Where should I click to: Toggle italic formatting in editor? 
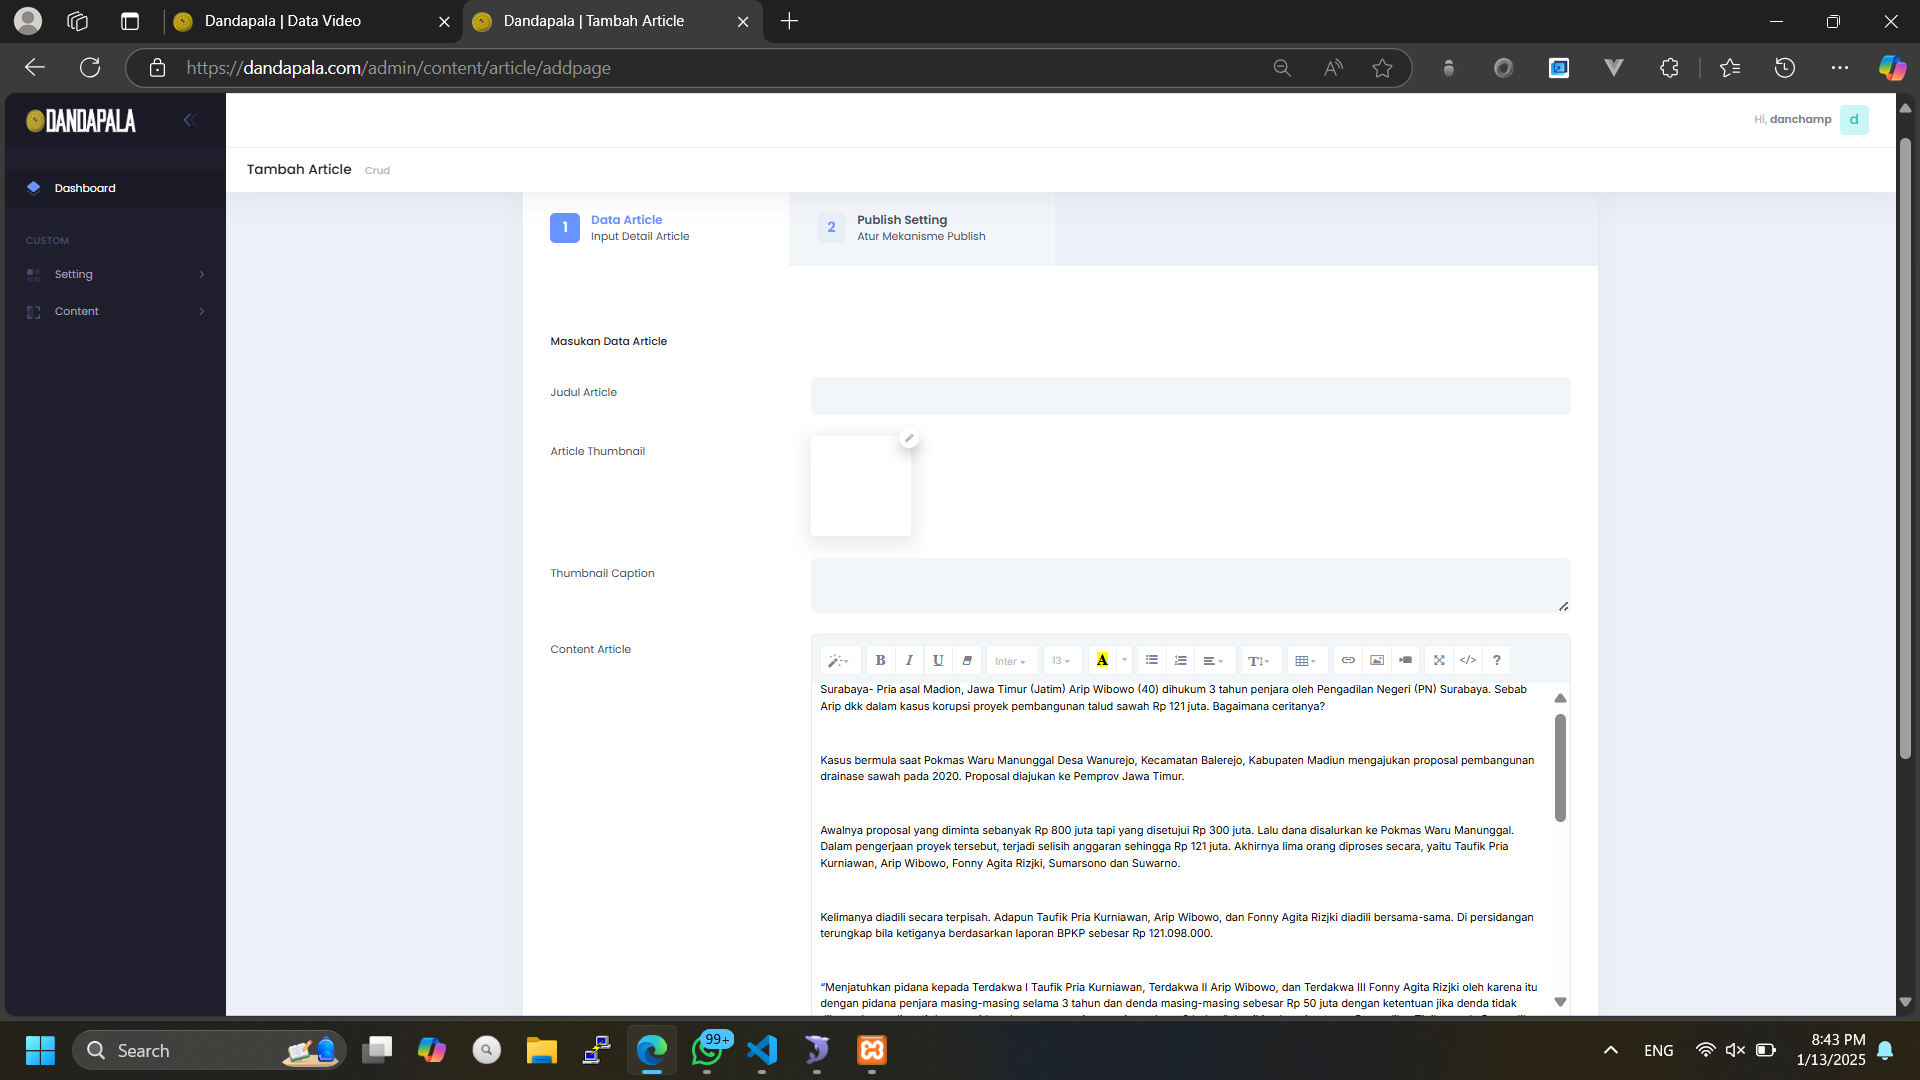coord(909,661)
